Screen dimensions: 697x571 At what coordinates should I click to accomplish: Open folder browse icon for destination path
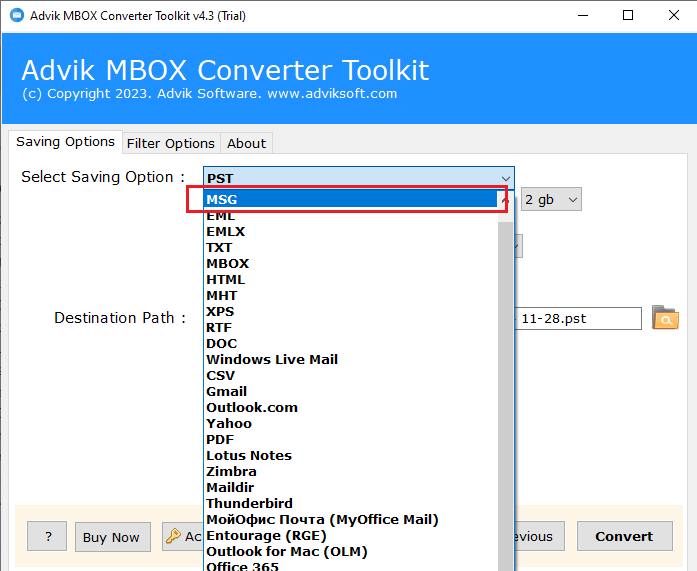point(665,318)
